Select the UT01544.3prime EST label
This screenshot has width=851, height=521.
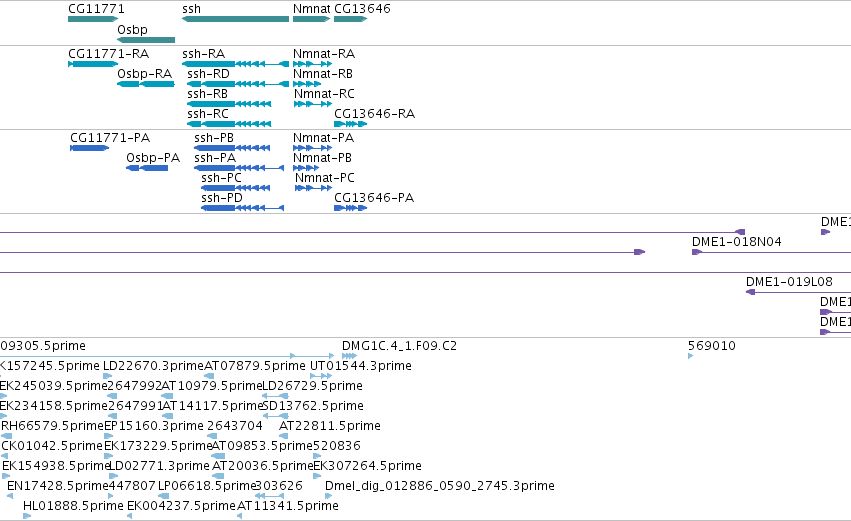click(360, 366)
